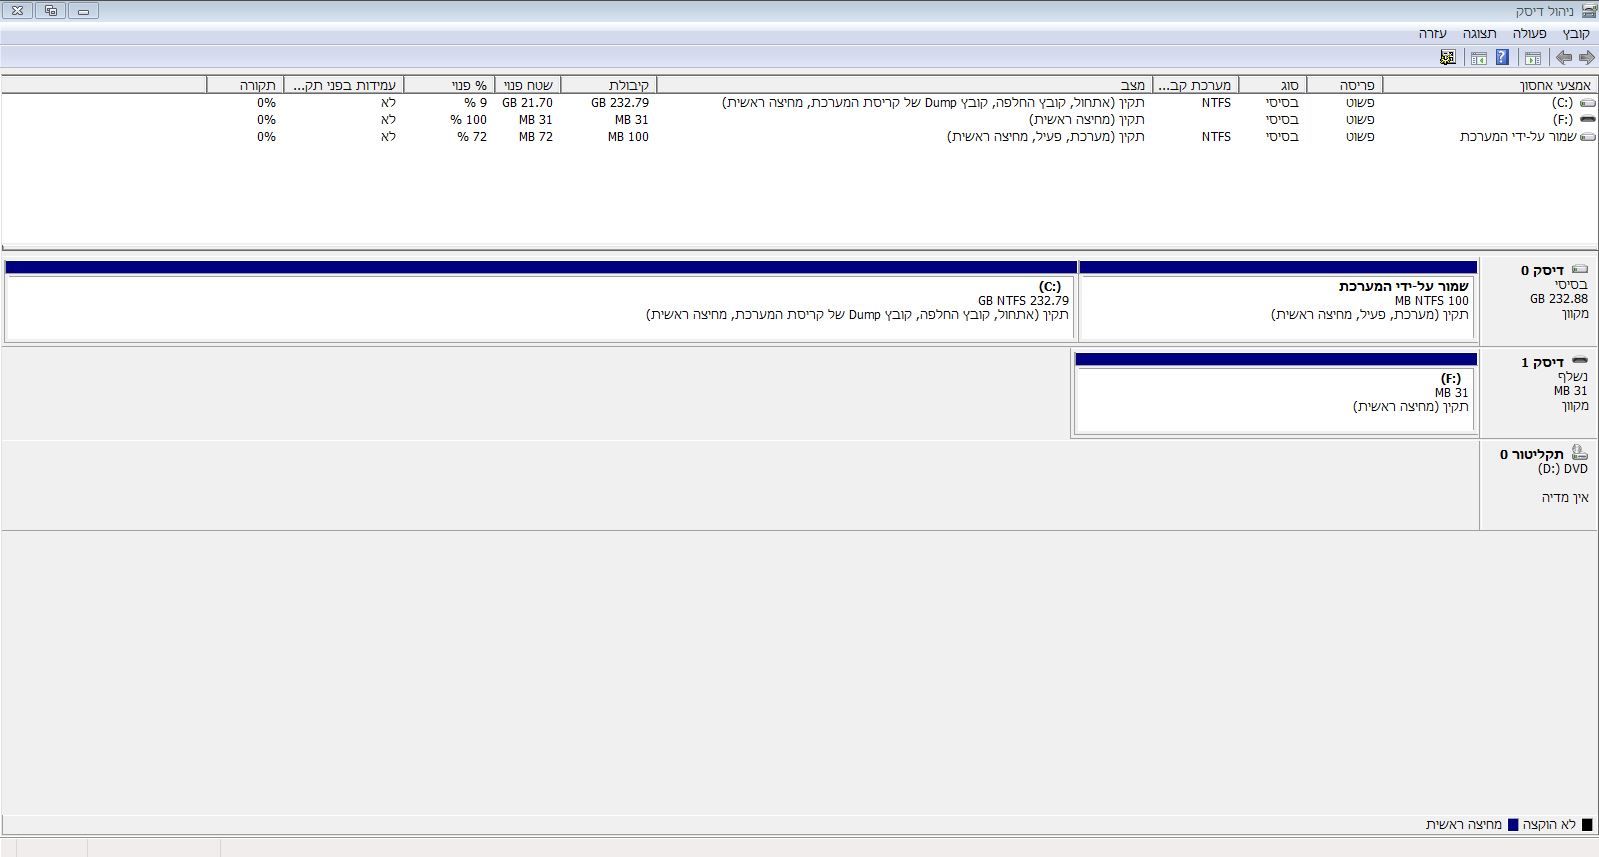Click the drive icon beside (F:) in volume list
This screenshot has width=1599, height=857.
pos(1587,119)
